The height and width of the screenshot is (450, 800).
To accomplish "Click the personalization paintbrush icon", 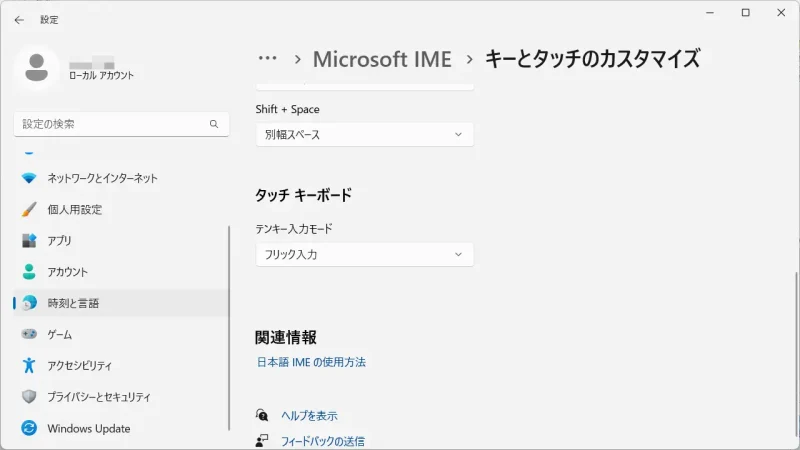I will [29, 210].
